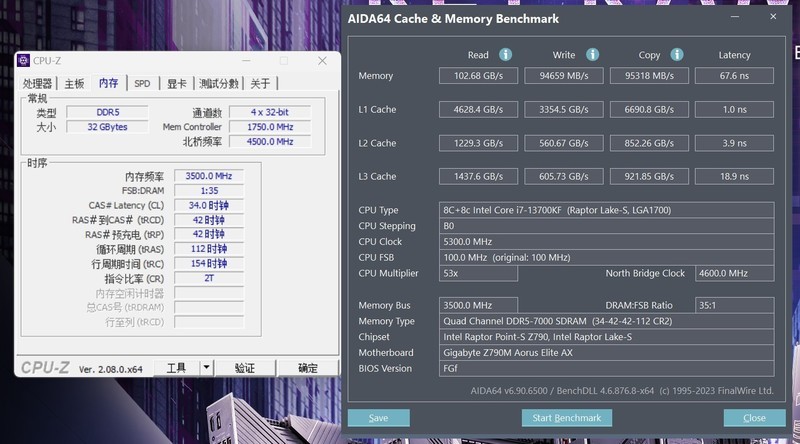Click the tRAS value 112 时钟
This screenshot has width=800, height=444.
coord(209,249)
